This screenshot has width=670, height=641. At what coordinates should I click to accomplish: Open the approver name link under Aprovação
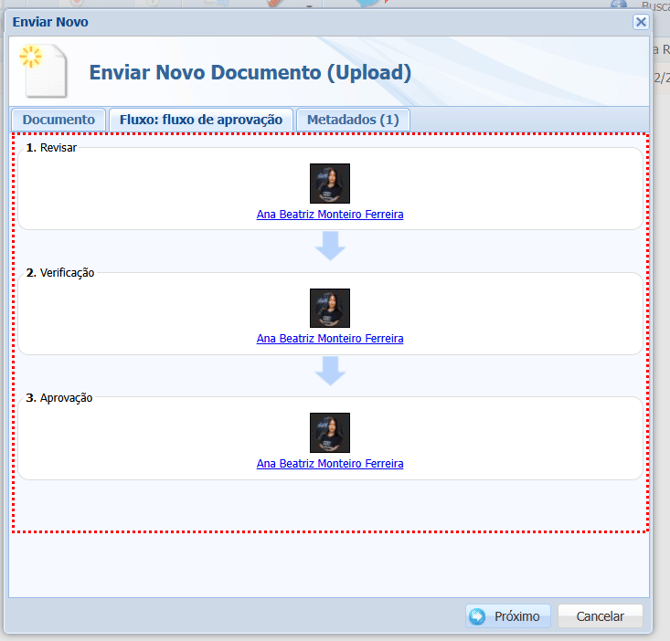tap(330, 464)
